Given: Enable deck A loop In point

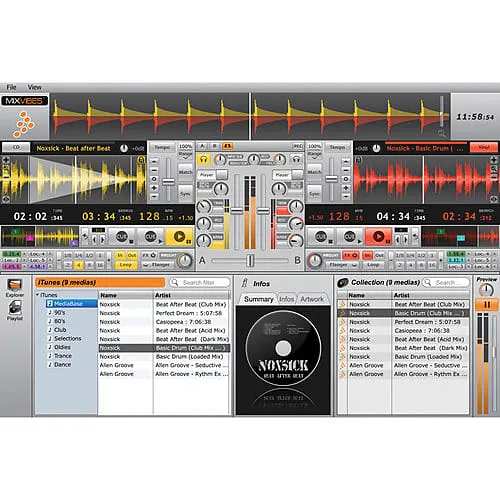Looking at the screenshot, I should pos(120,256).
